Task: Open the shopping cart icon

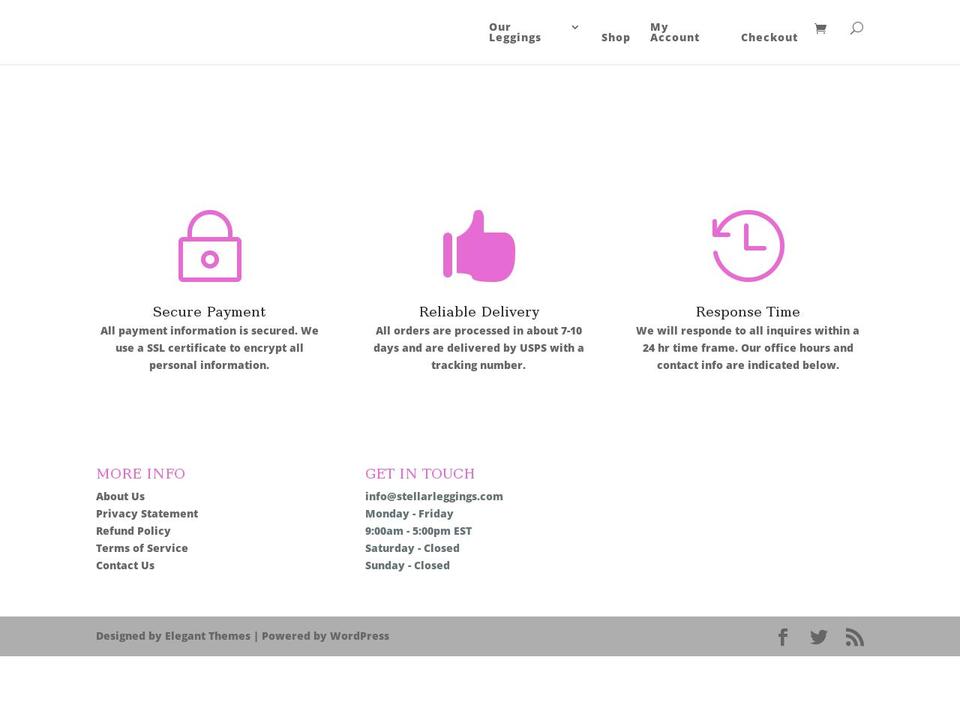Action: pyautogui.click(x=820, y=28)
